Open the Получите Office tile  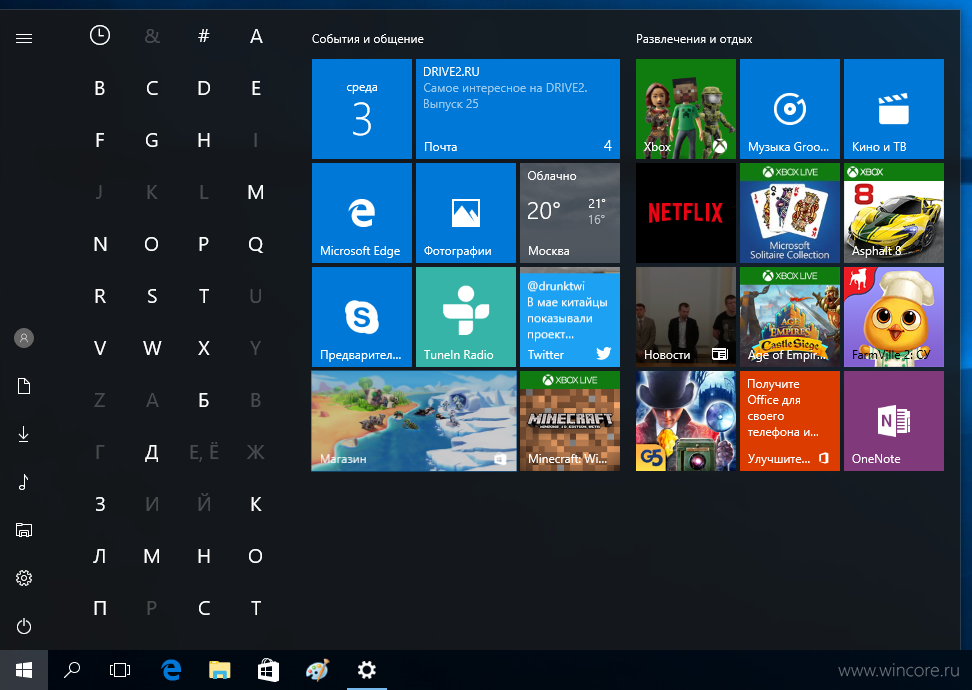790,422
